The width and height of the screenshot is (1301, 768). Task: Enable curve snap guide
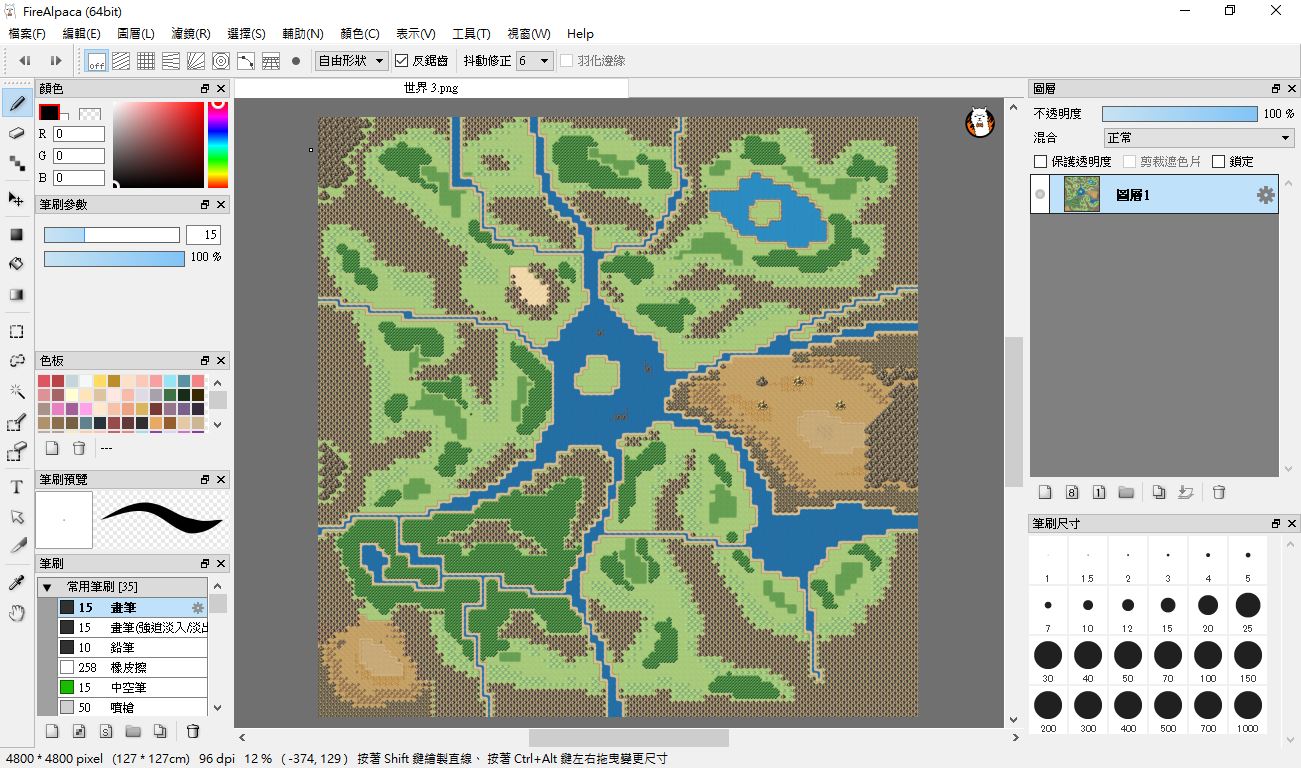point(246,61)
